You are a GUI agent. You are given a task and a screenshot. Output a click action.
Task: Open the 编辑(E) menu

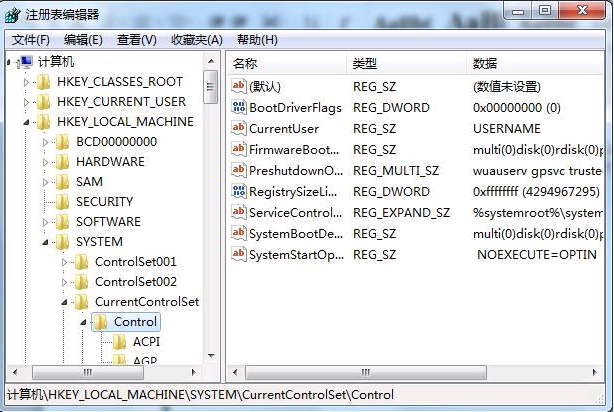pos(83,40)
